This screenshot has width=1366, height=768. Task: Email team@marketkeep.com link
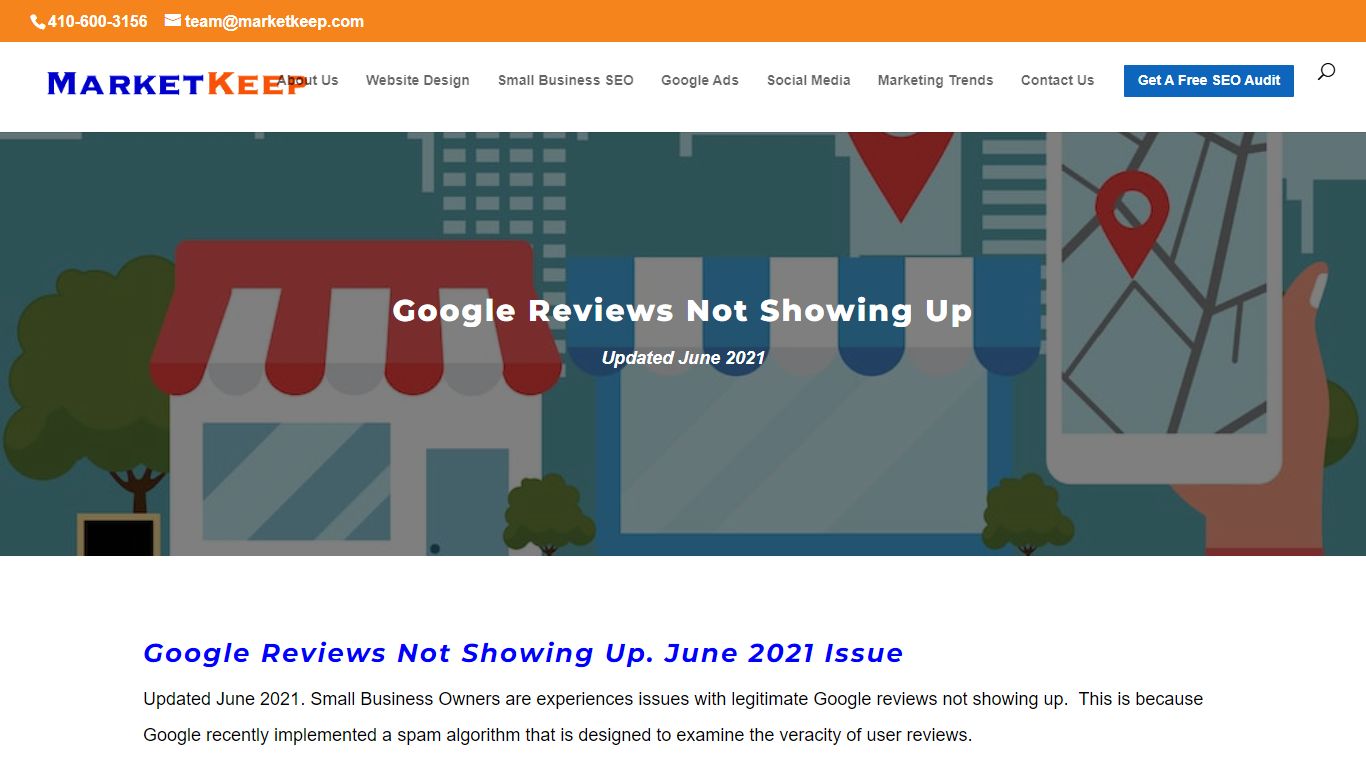coord(274,21)
